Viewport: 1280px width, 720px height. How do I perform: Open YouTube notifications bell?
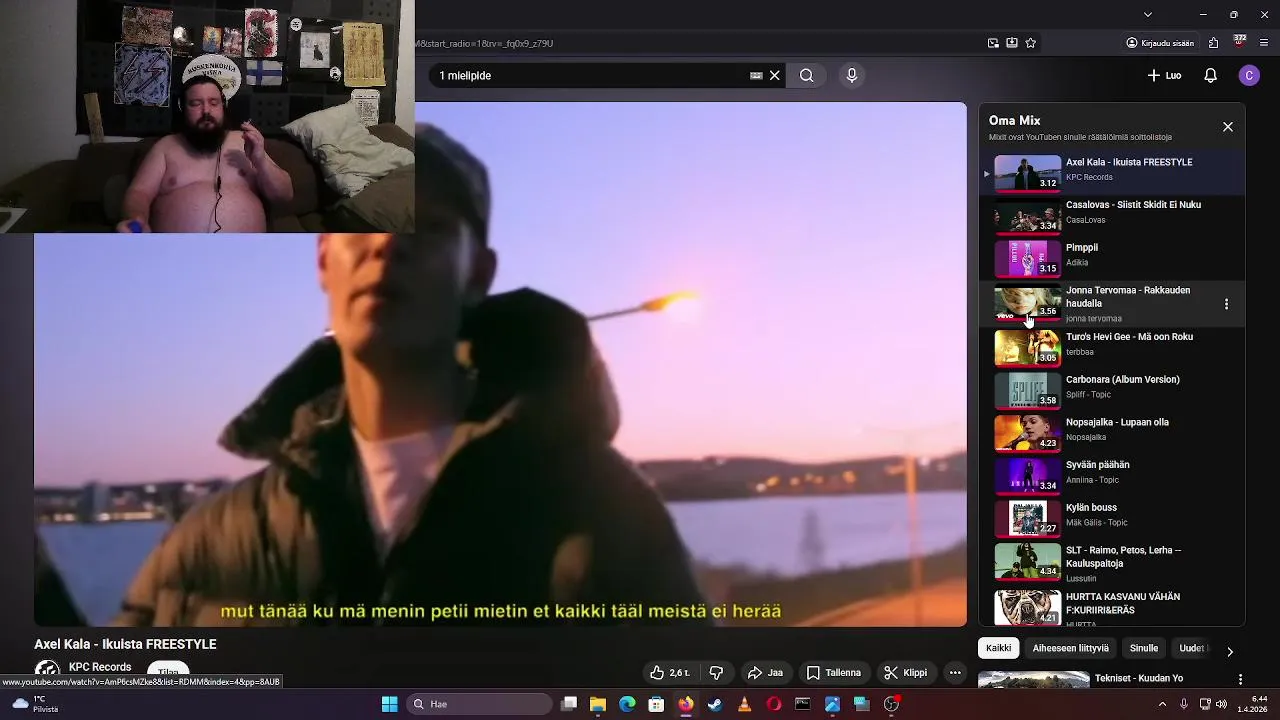click(1210, 75)
